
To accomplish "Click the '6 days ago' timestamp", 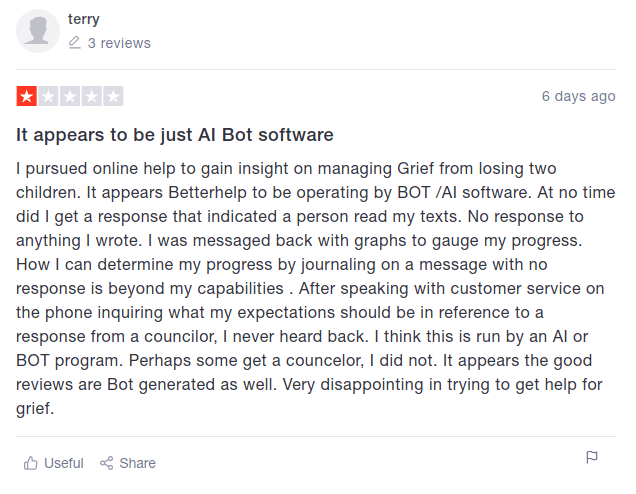I will point(578,96).
